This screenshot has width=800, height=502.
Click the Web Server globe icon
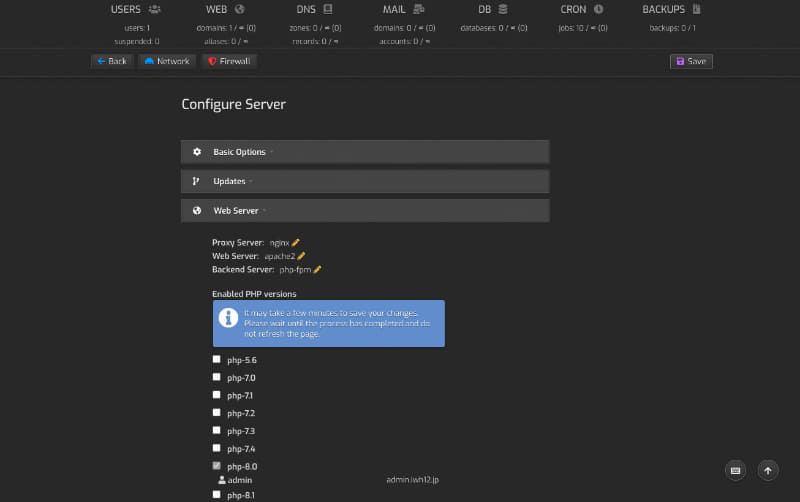tap(197, 211)
